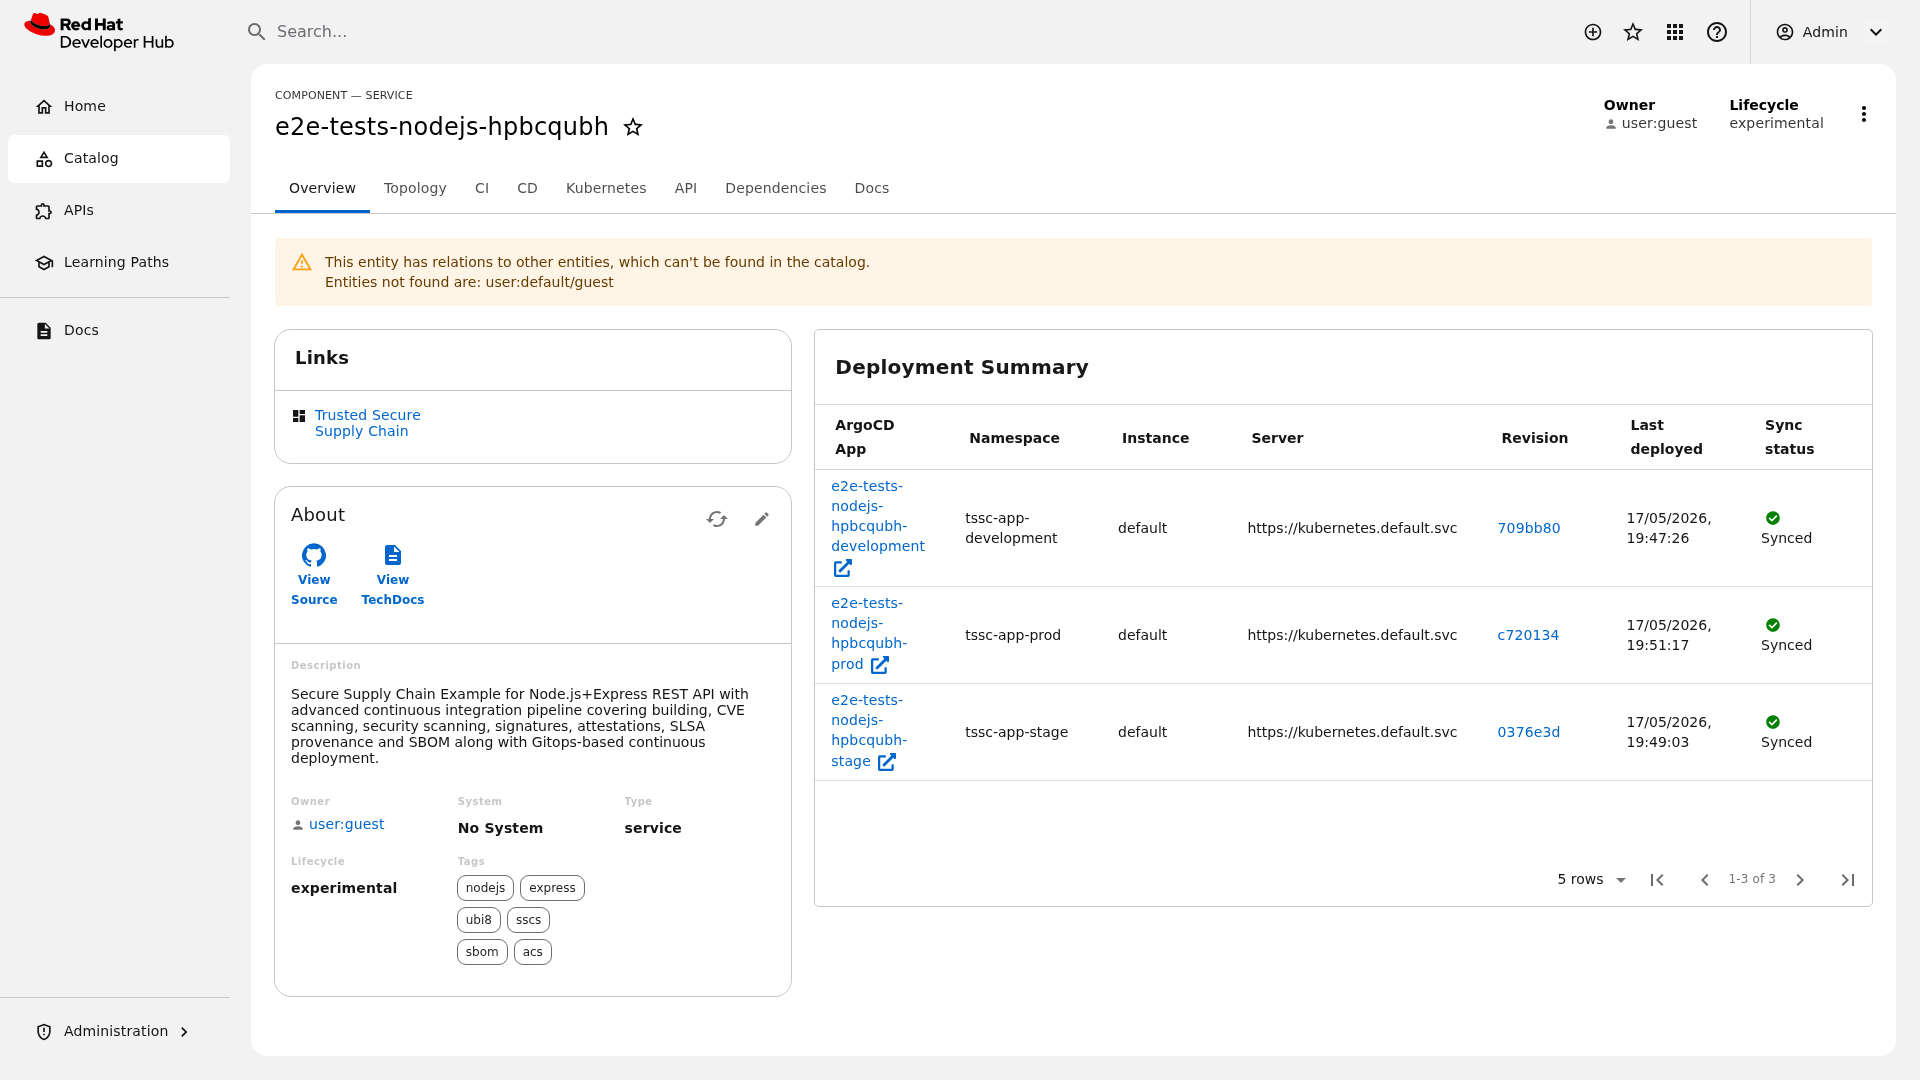Screen dimensions: 1920x1080
Task: Switch to the Topology tab
Action: pos(415,188)
